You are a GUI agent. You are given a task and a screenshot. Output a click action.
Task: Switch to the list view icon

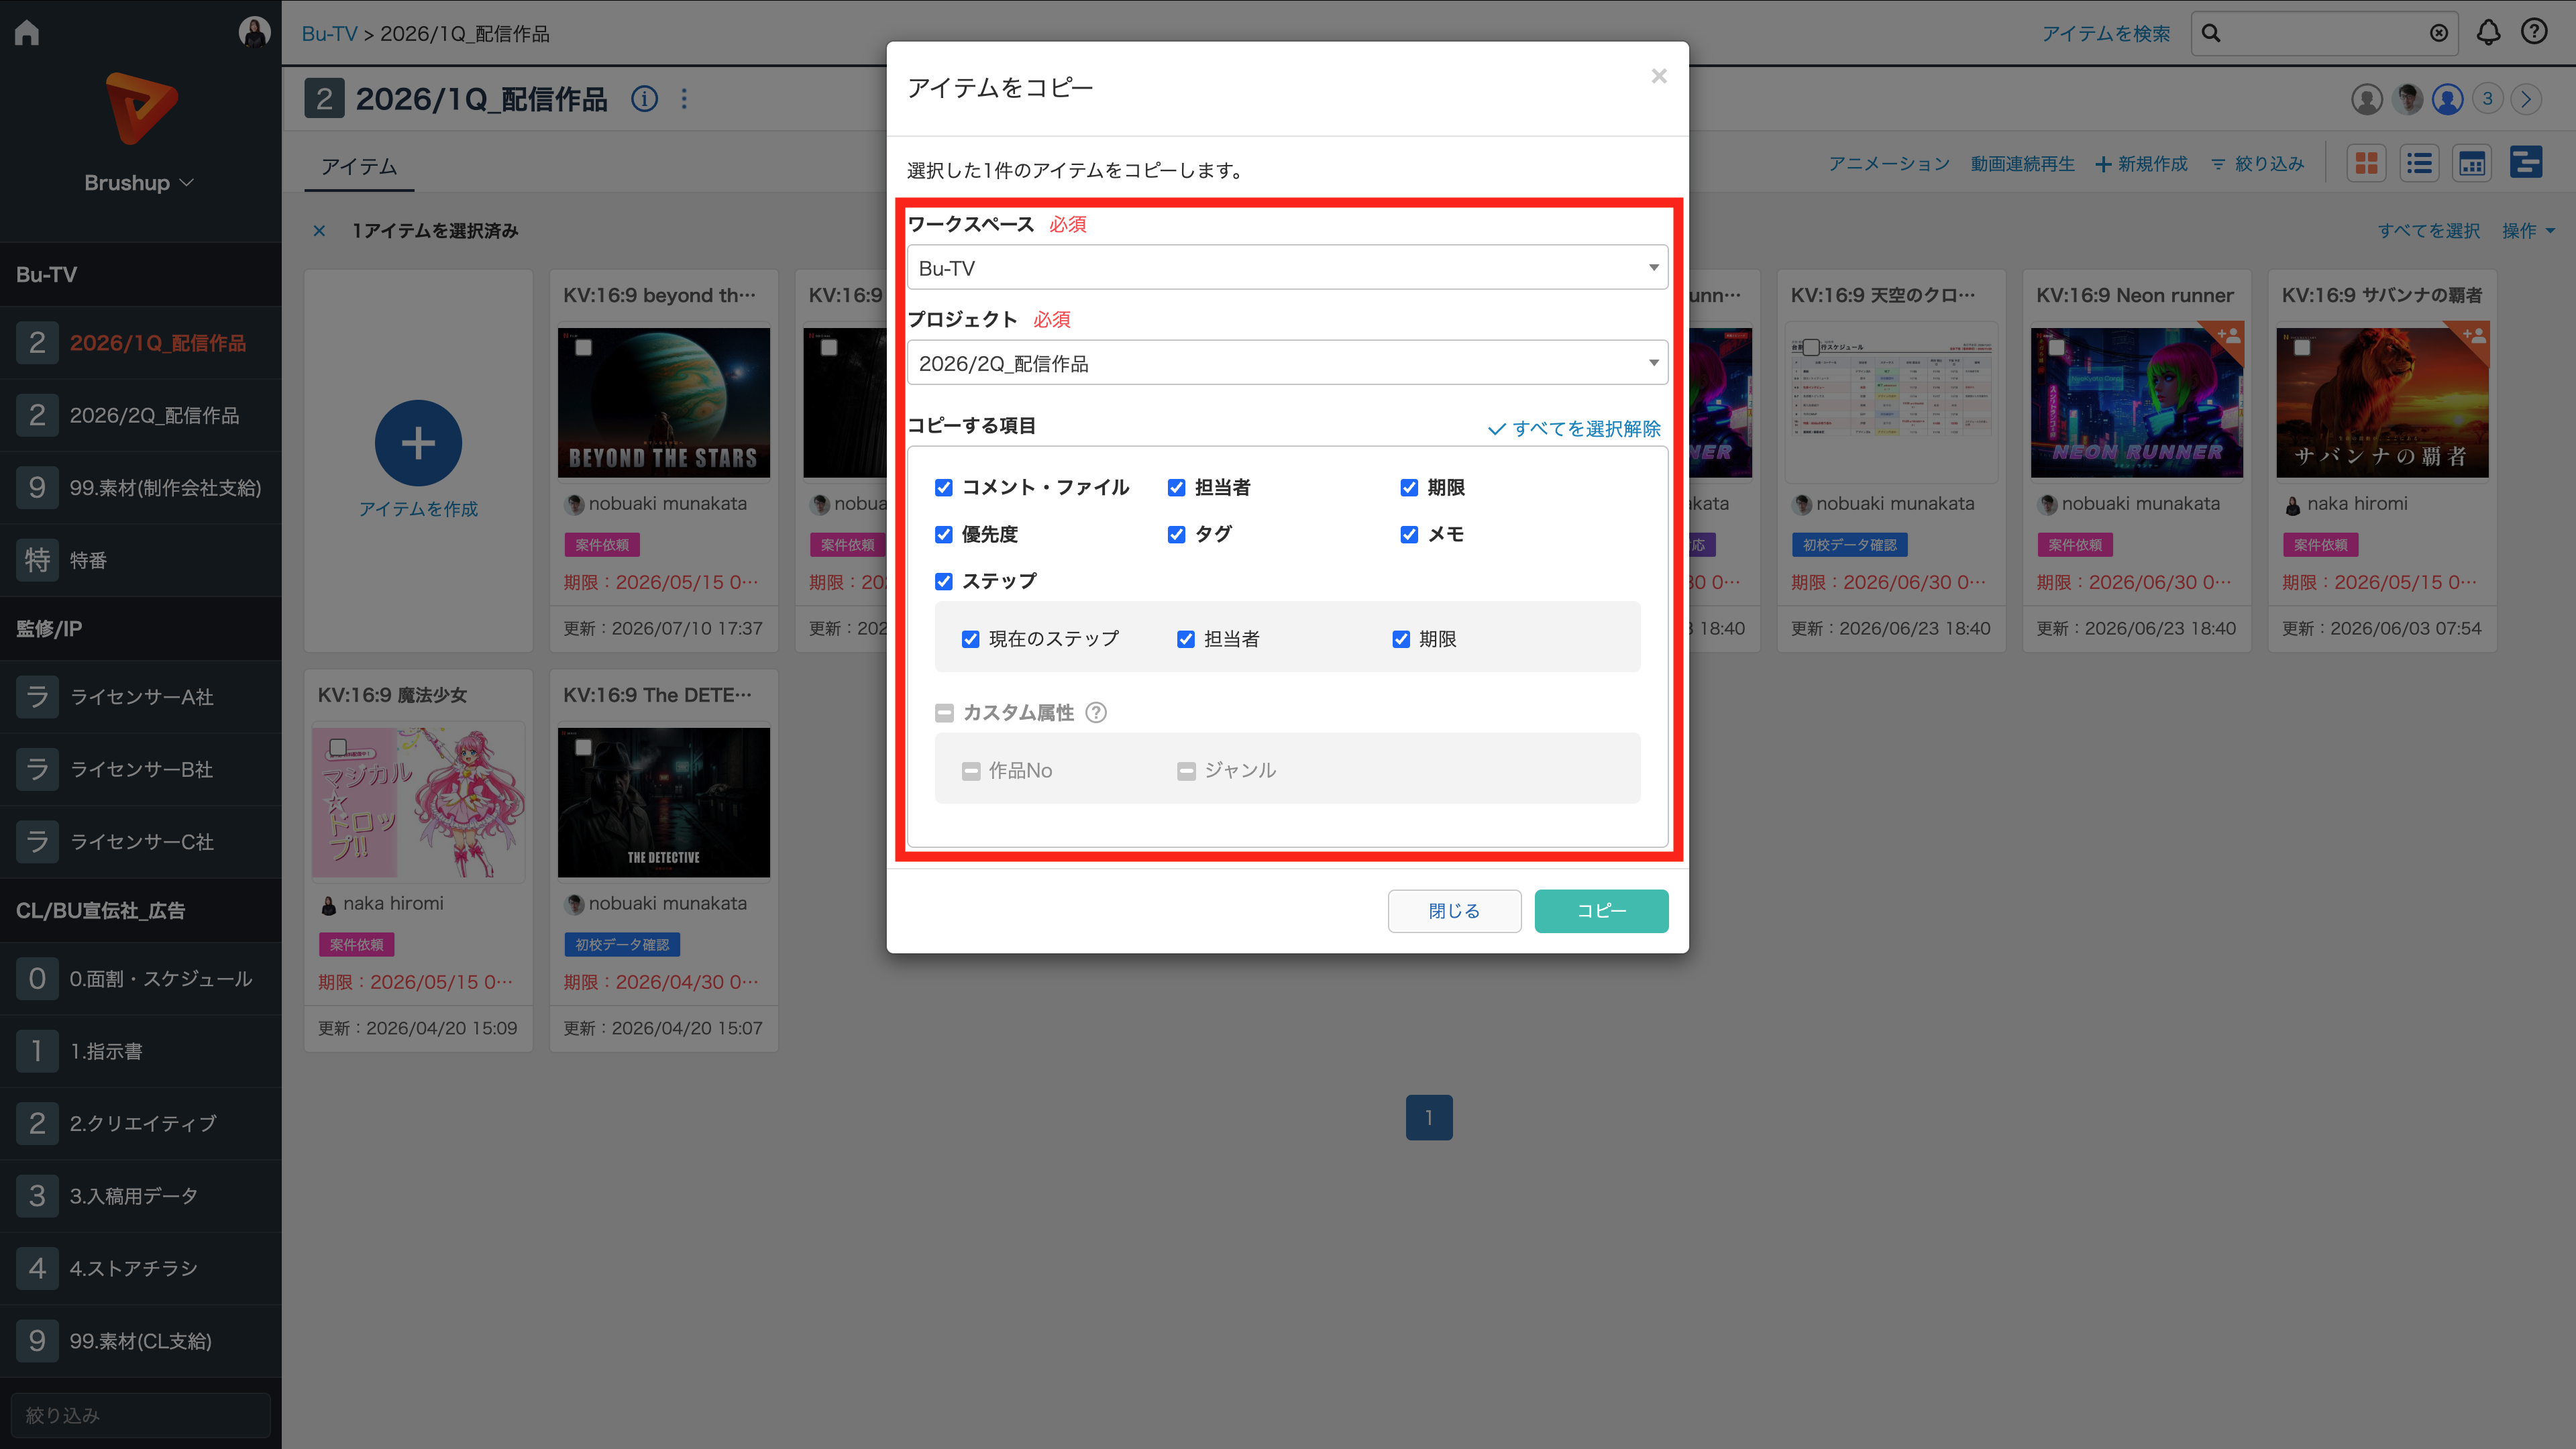(2419, 163)
